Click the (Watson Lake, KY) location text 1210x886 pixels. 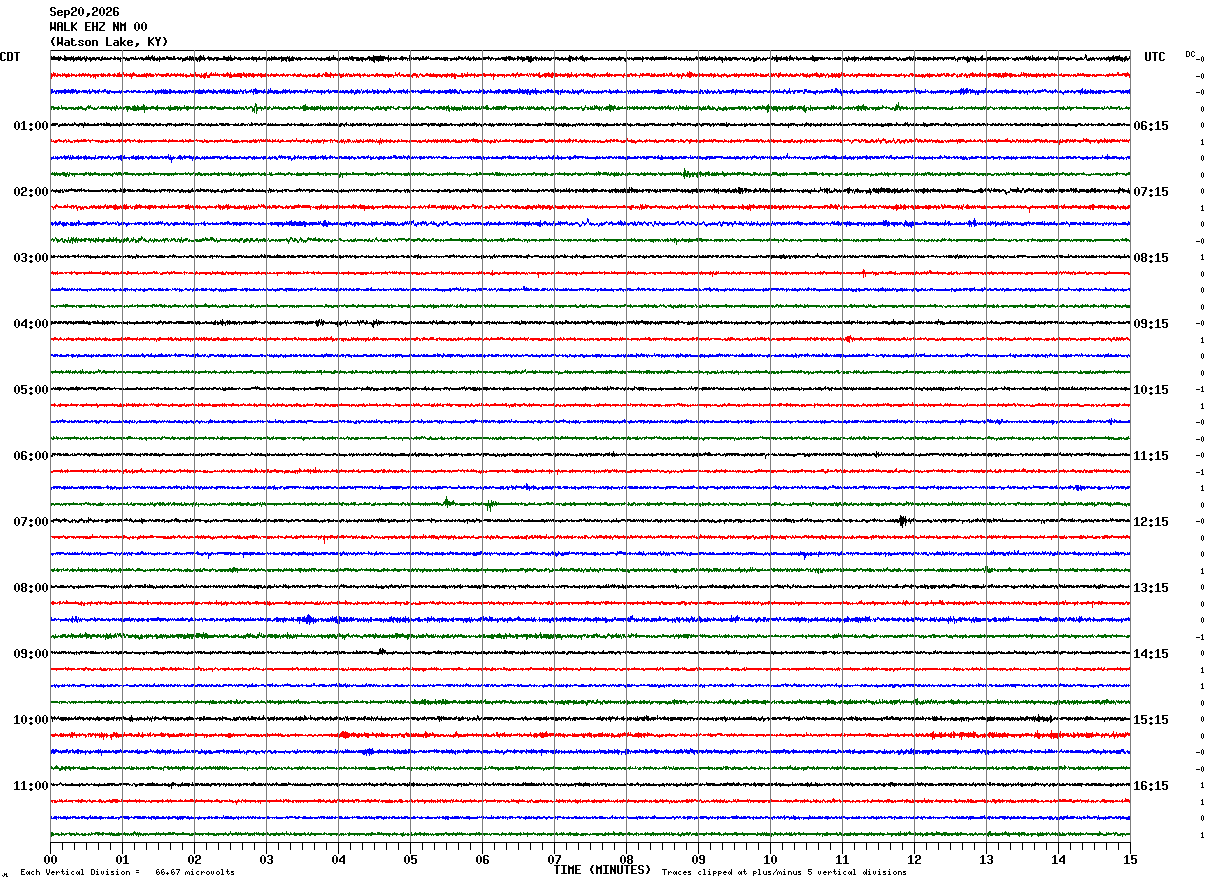[x=109, y=42]
